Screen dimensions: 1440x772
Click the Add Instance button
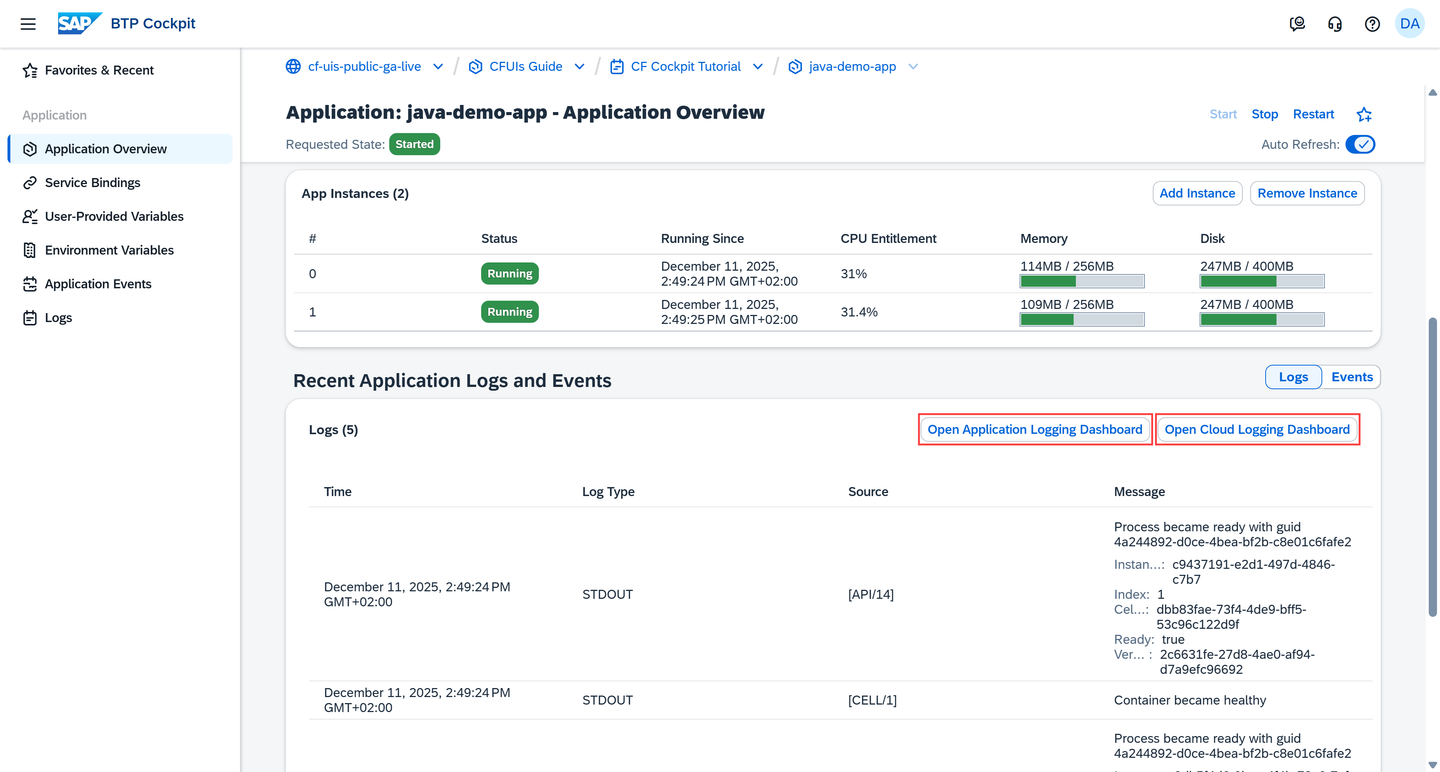1198,193
